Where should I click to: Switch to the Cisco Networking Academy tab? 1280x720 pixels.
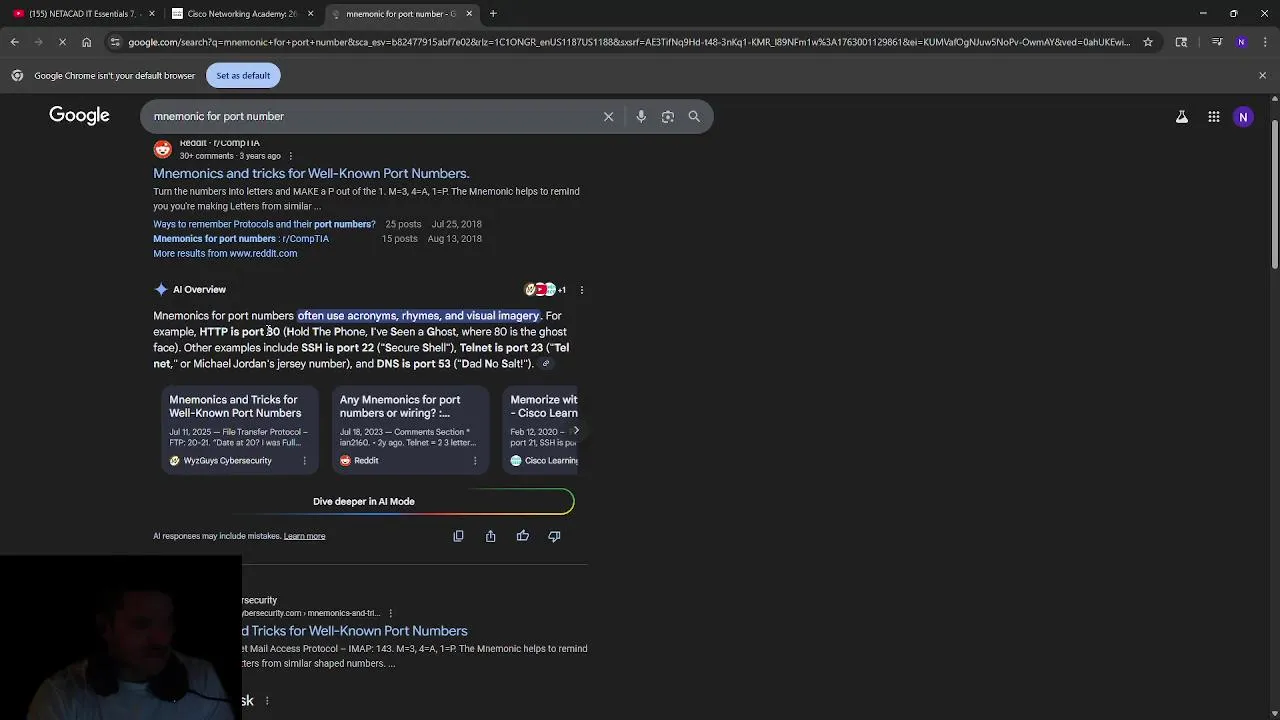pos(243,14)
